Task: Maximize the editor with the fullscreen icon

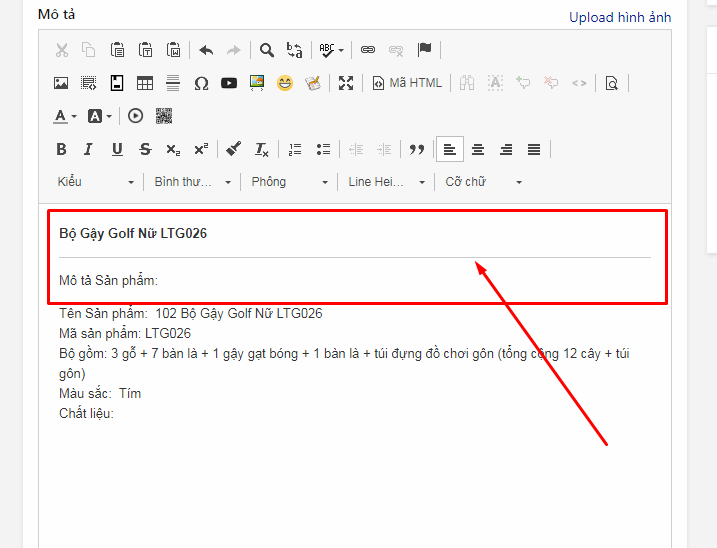Action: [346, 83]
